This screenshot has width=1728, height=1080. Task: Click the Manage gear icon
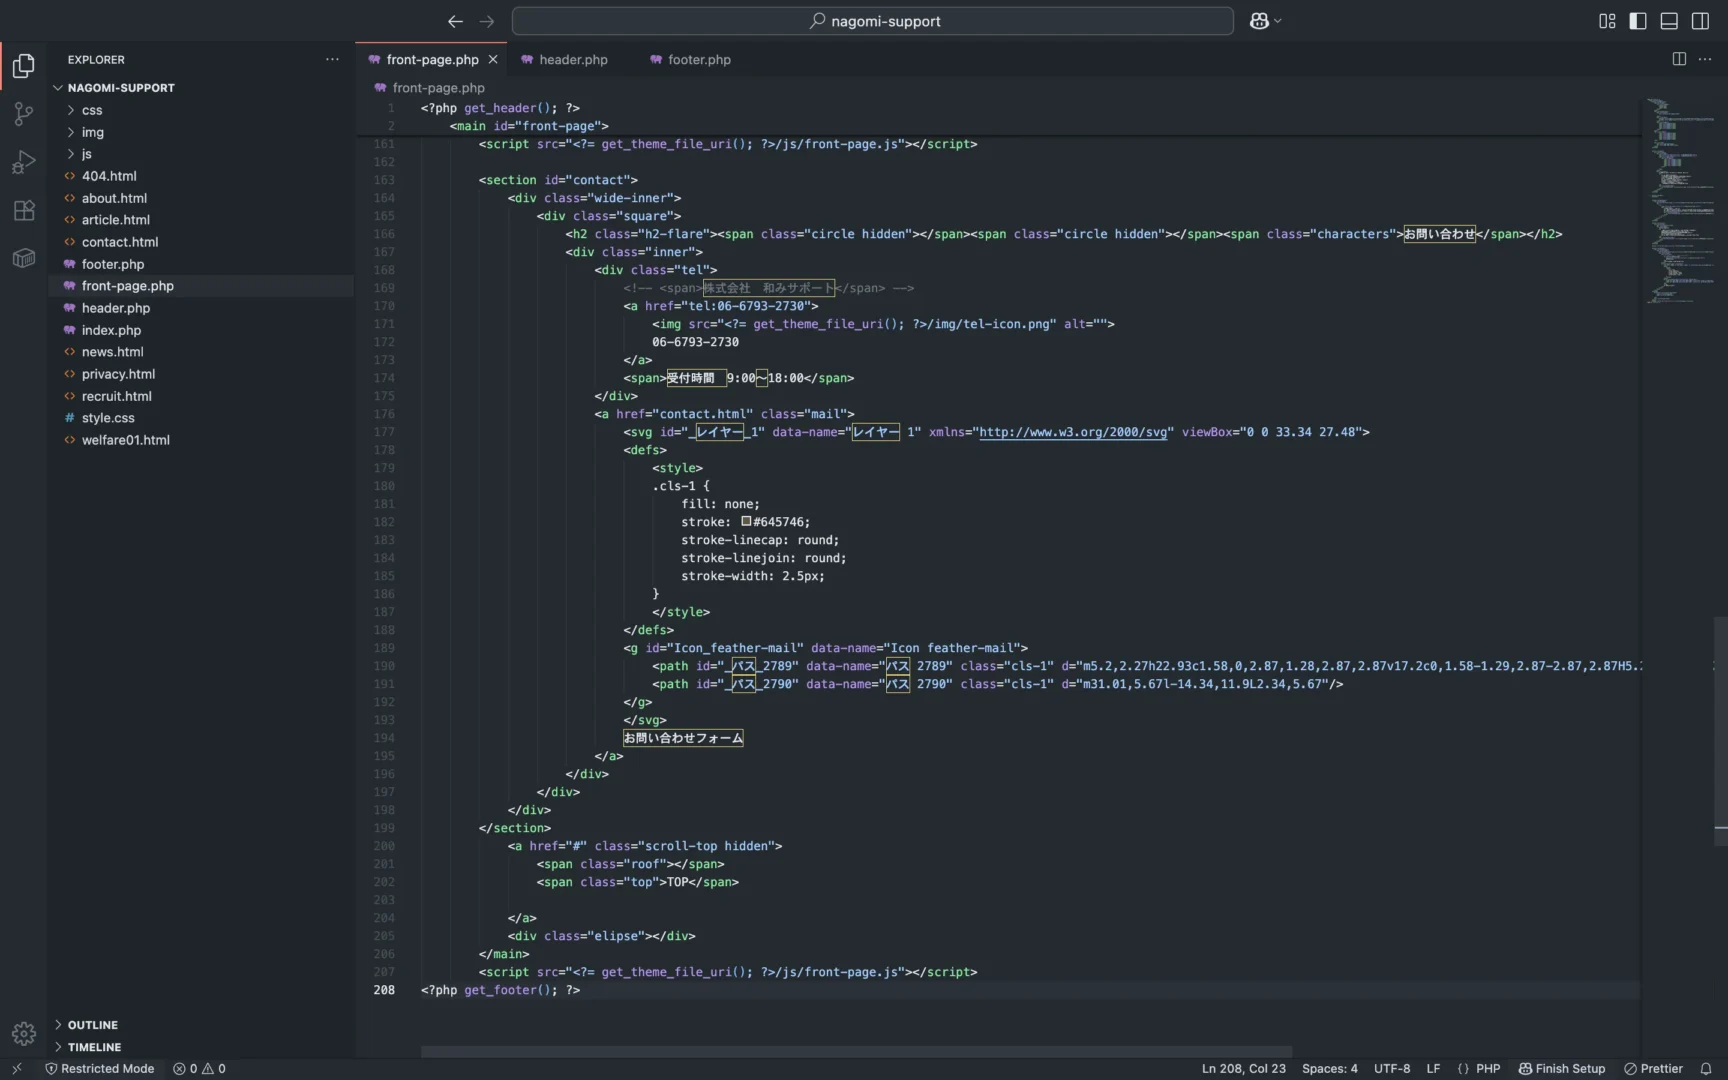tap(23, 1033)
